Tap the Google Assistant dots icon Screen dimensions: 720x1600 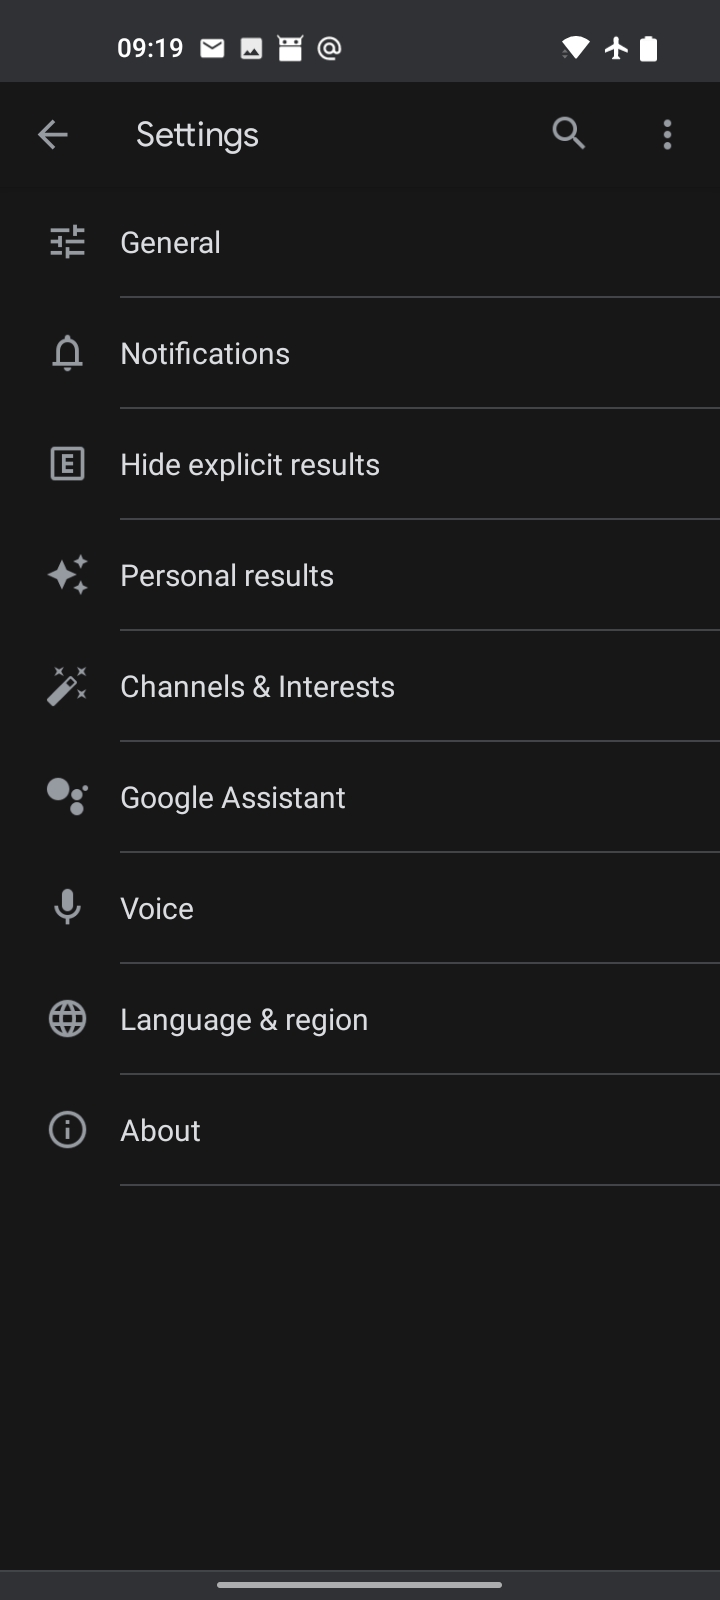point(67,797)
